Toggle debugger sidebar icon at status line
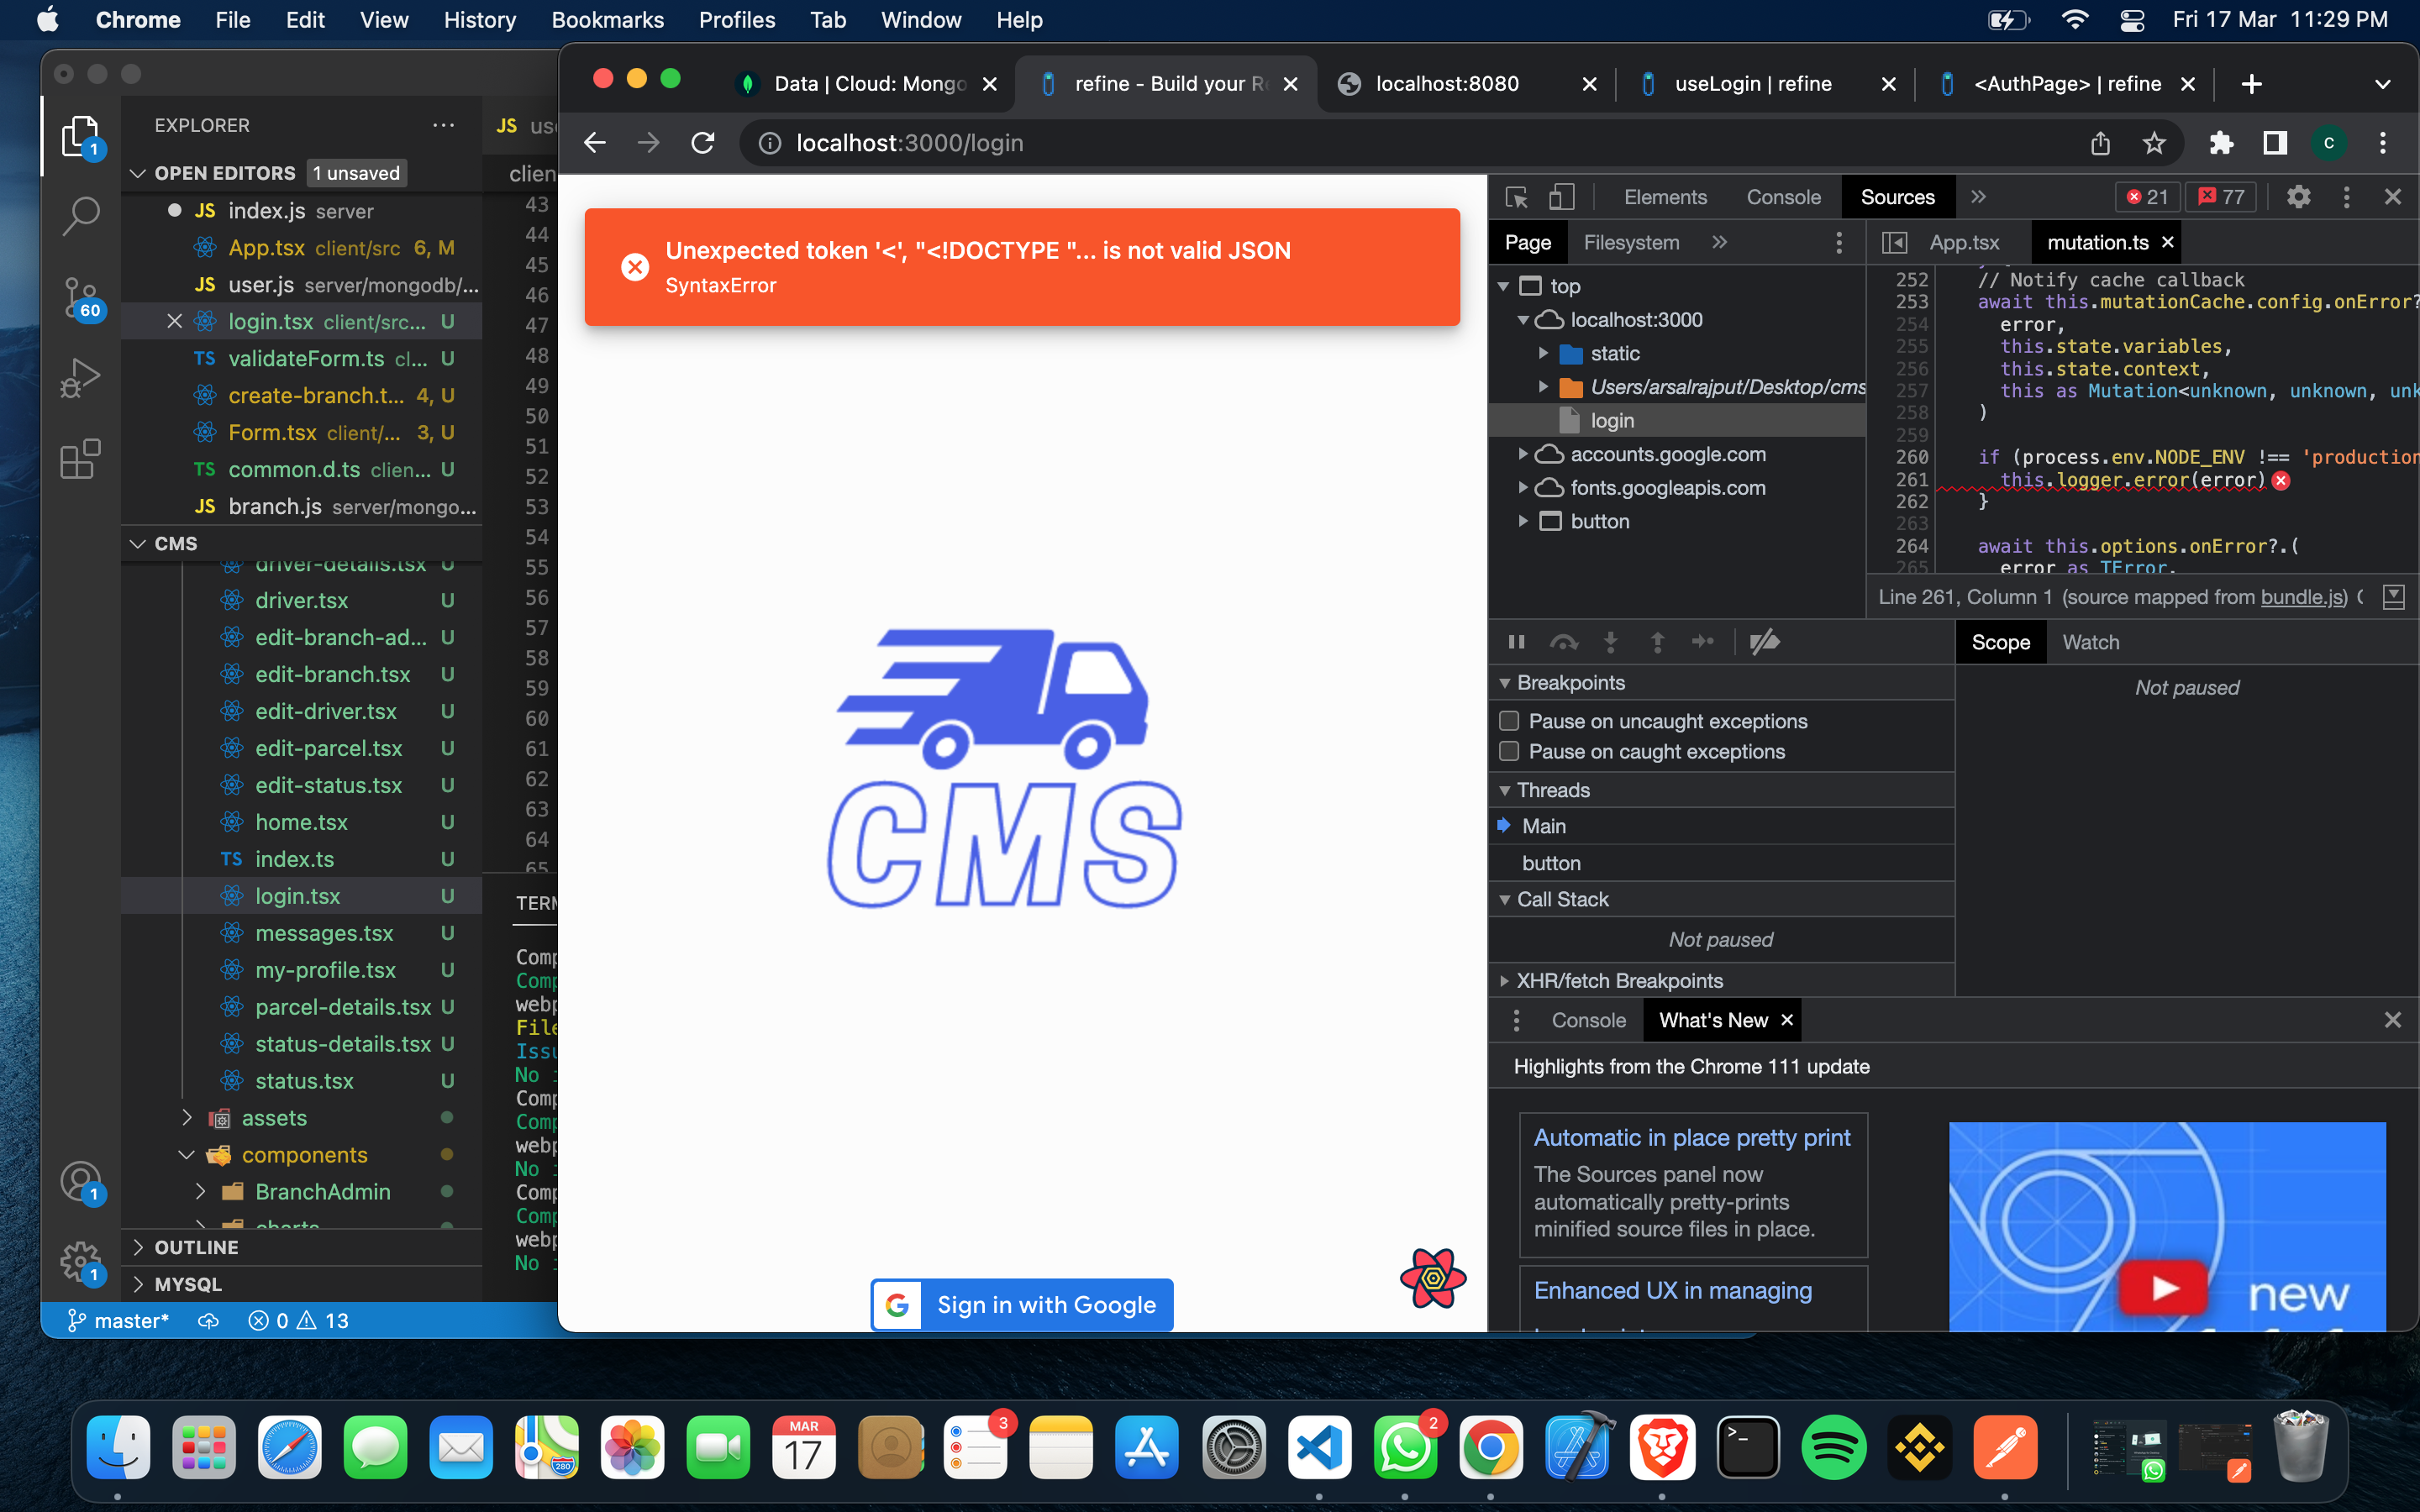This screenshot has width=2420, height=1512. [2393, 597]
